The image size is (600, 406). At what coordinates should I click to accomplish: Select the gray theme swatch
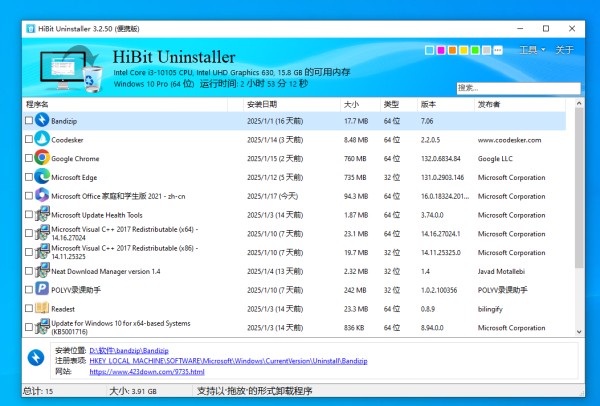tap(486, 50)
